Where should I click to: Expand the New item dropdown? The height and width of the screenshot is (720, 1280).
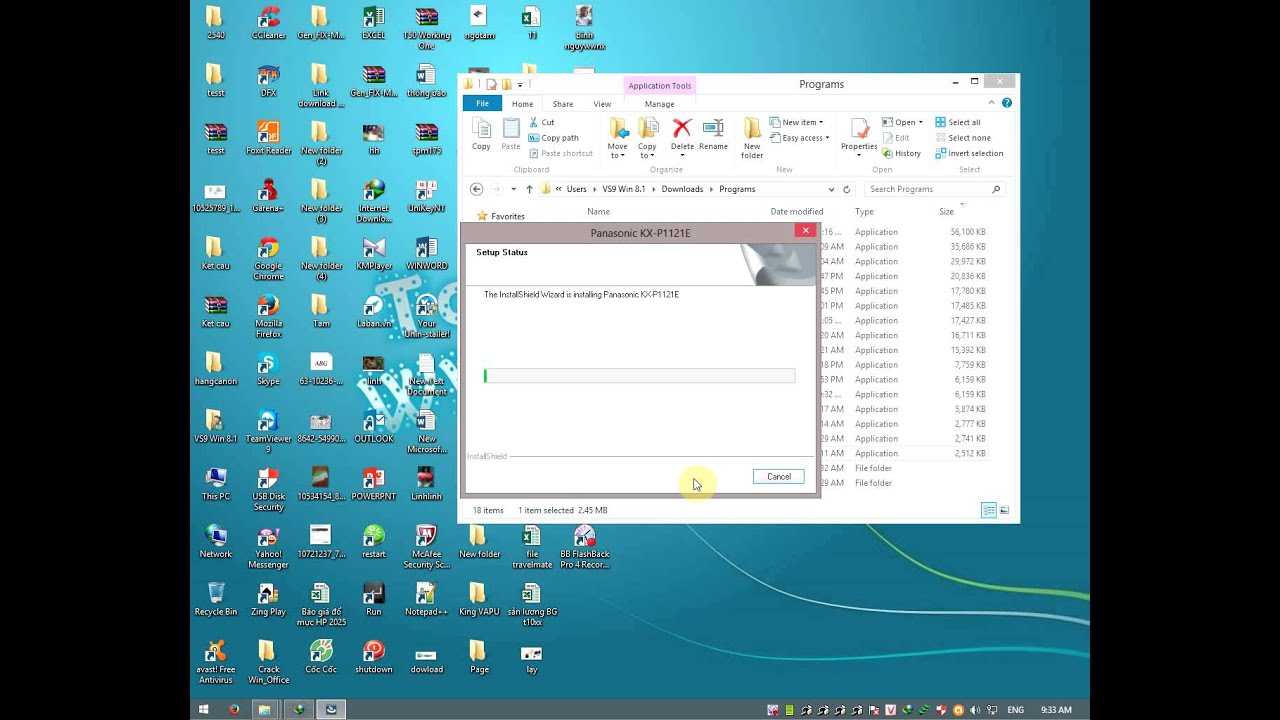[797, 122]
